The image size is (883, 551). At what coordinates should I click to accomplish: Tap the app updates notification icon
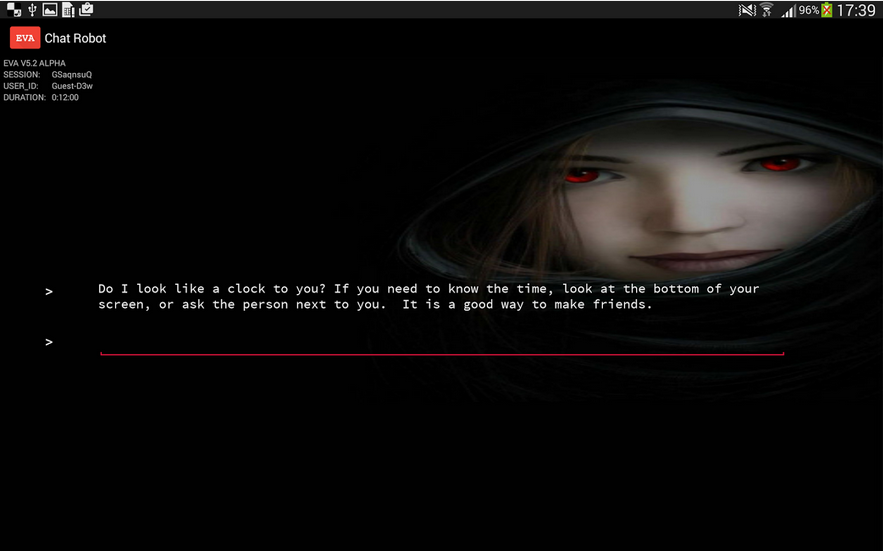point(86,9)
